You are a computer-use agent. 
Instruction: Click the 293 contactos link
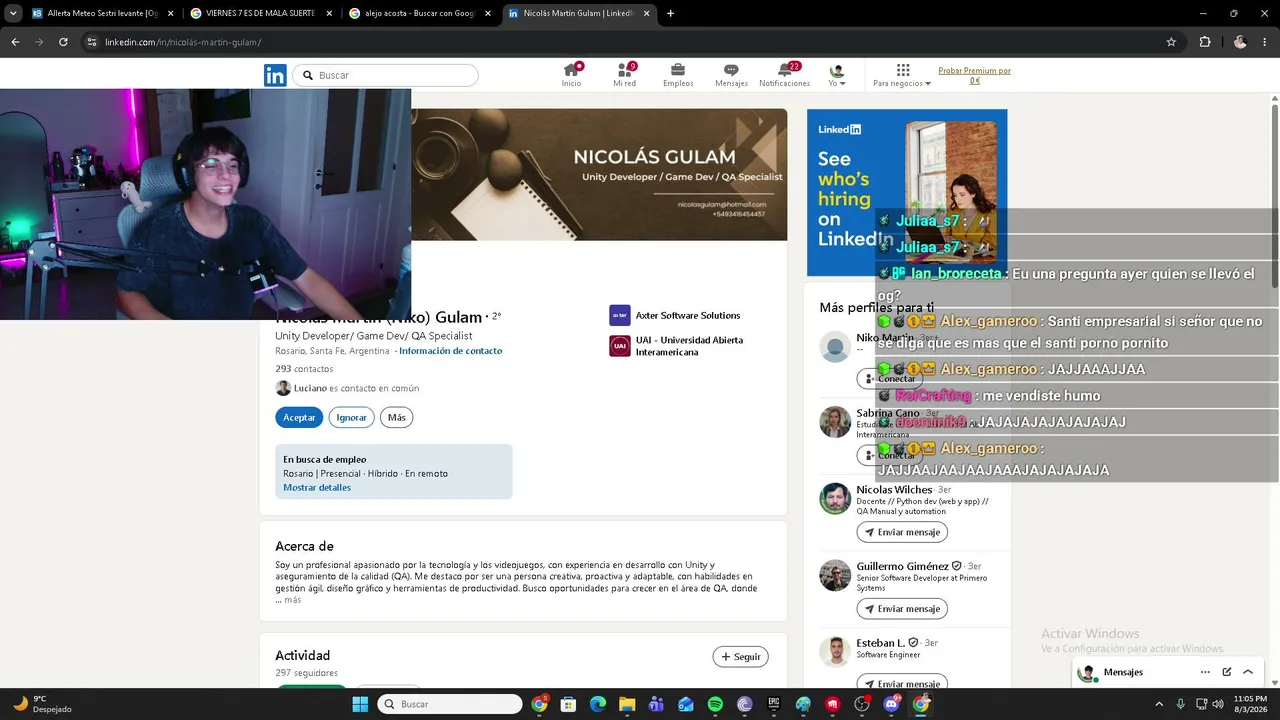click(304, 369)
